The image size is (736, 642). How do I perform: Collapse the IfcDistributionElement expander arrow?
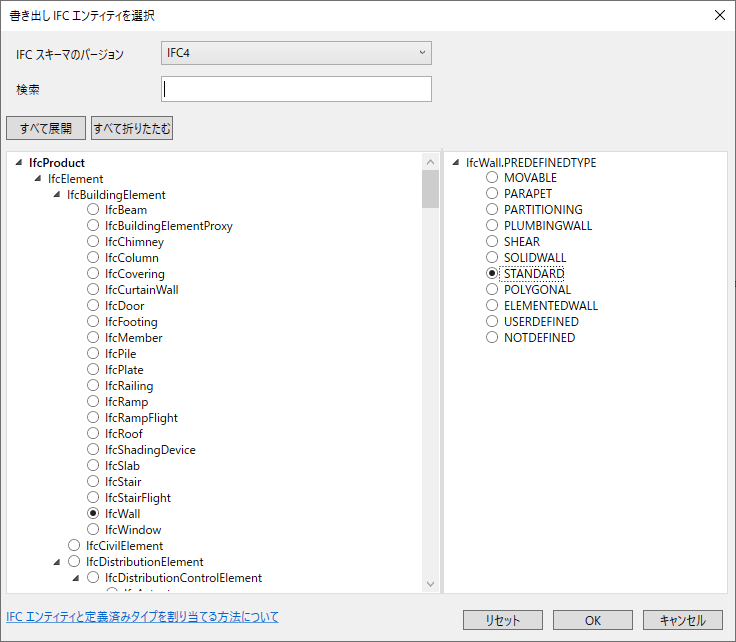pyautogui.click(x=57, y=562)
